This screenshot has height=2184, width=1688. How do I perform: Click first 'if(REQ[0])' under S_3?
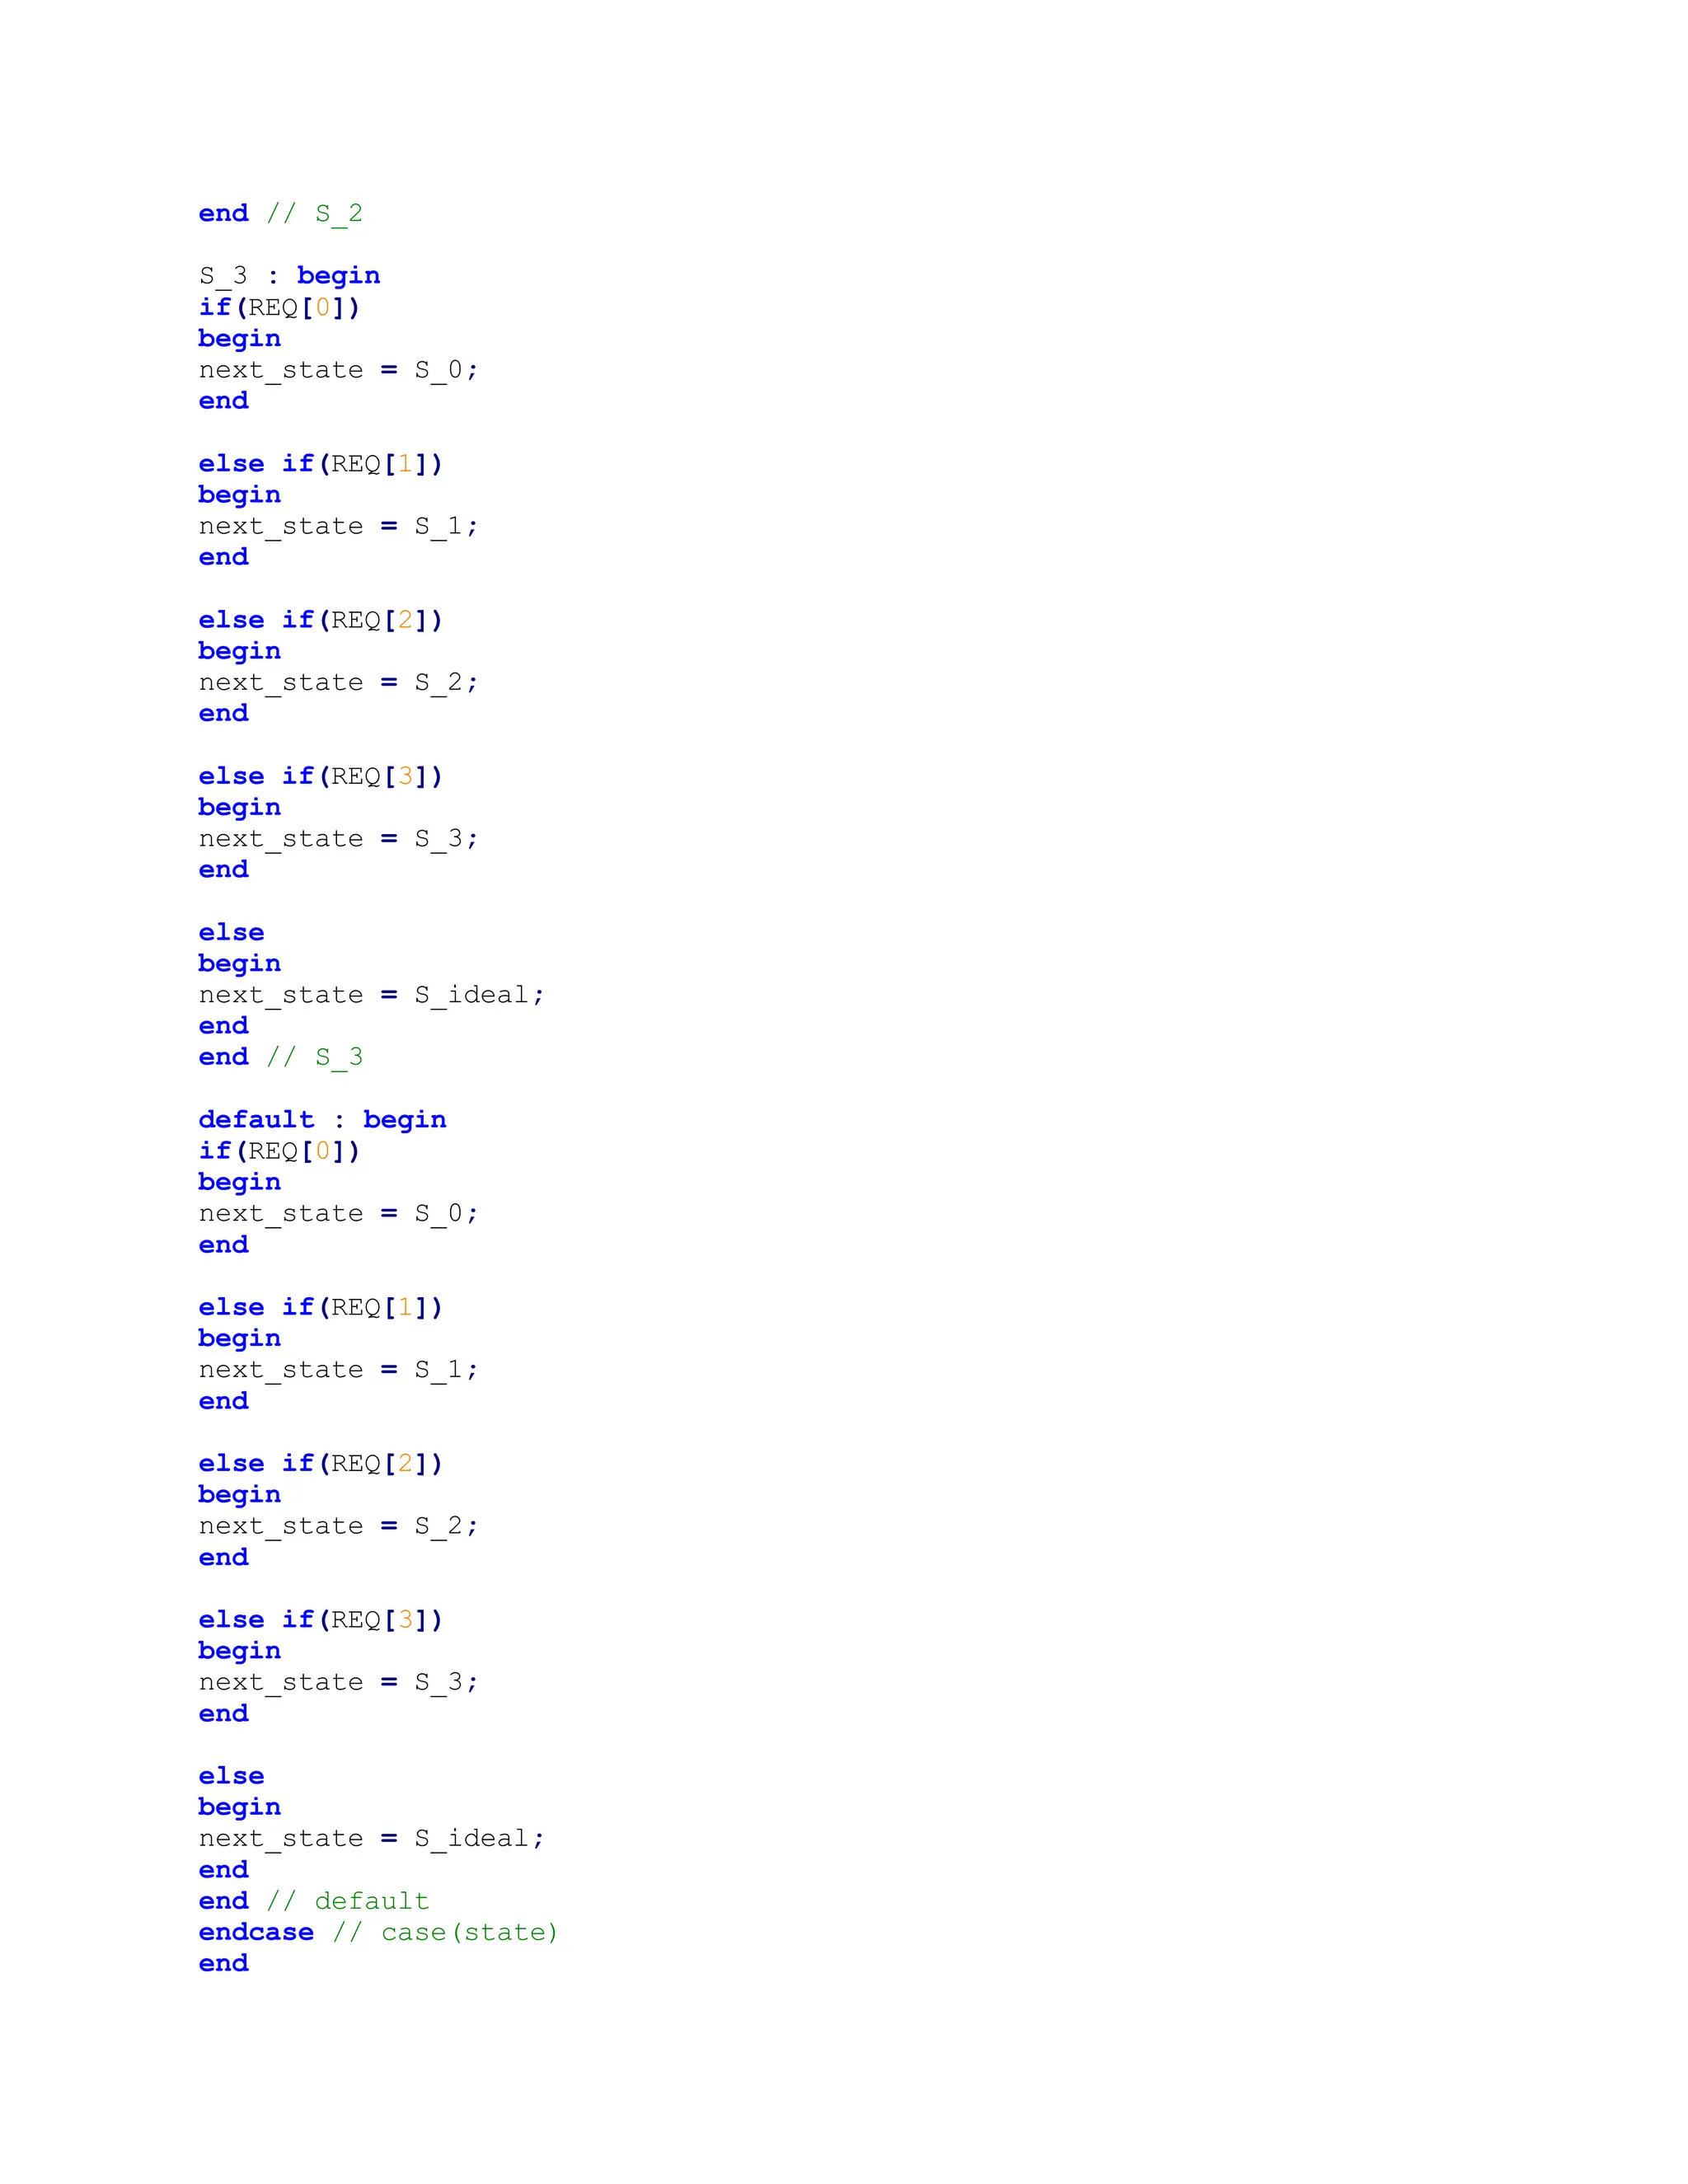point(279,307)
